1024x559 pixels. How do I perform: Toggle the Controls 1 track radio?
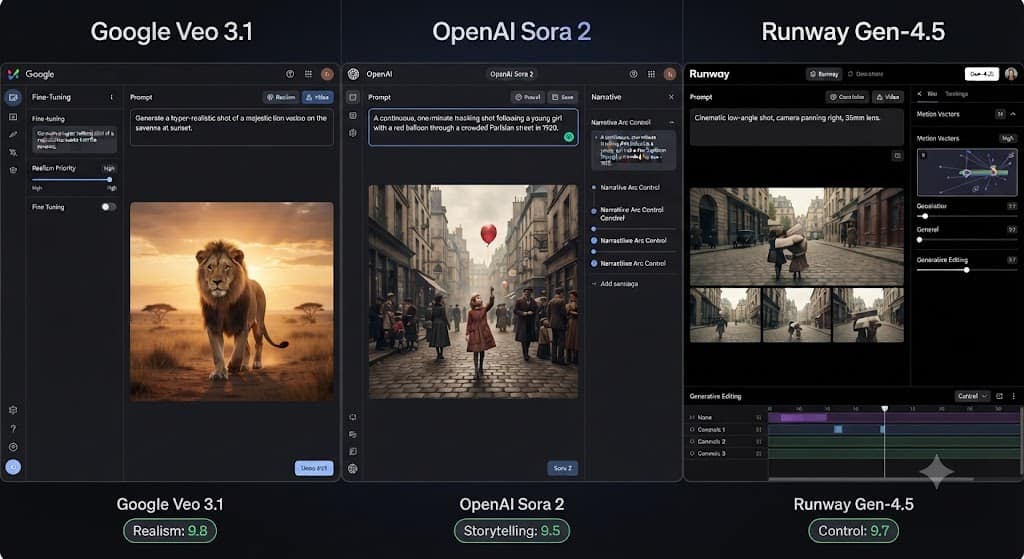[692, 430]
